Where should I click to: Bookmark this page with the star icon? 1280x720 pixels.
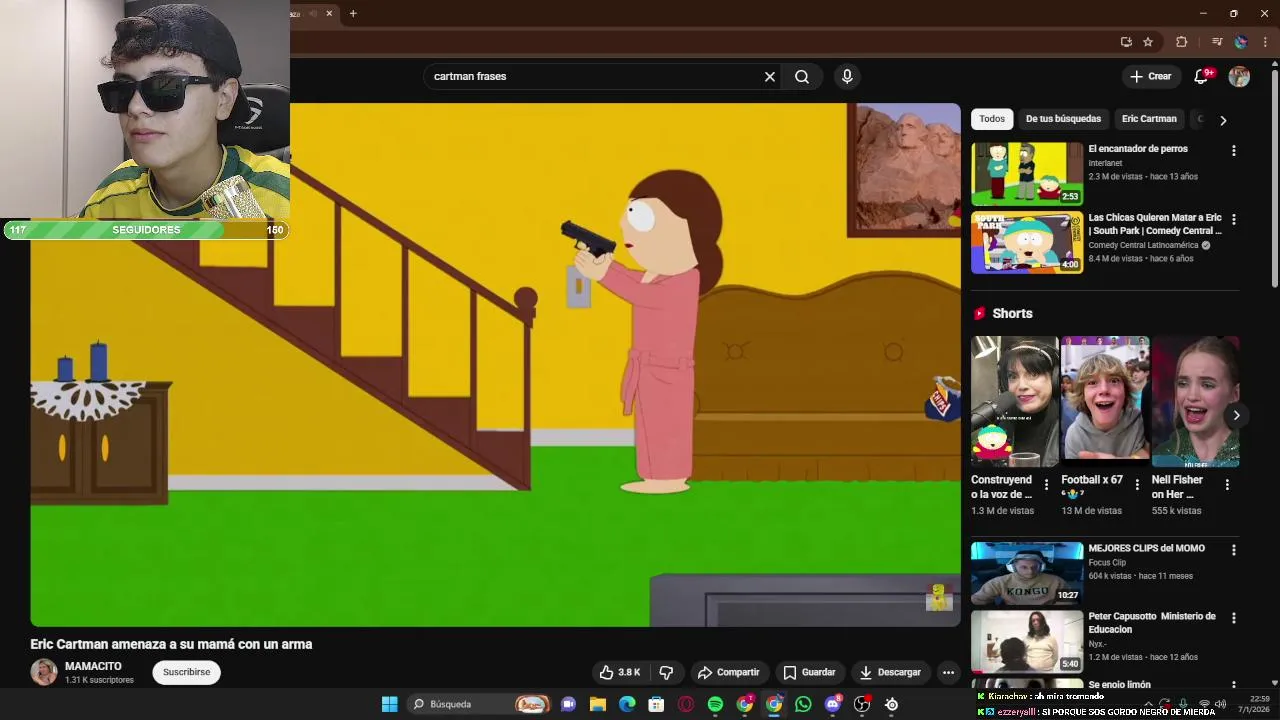[x=1148, y=42]
